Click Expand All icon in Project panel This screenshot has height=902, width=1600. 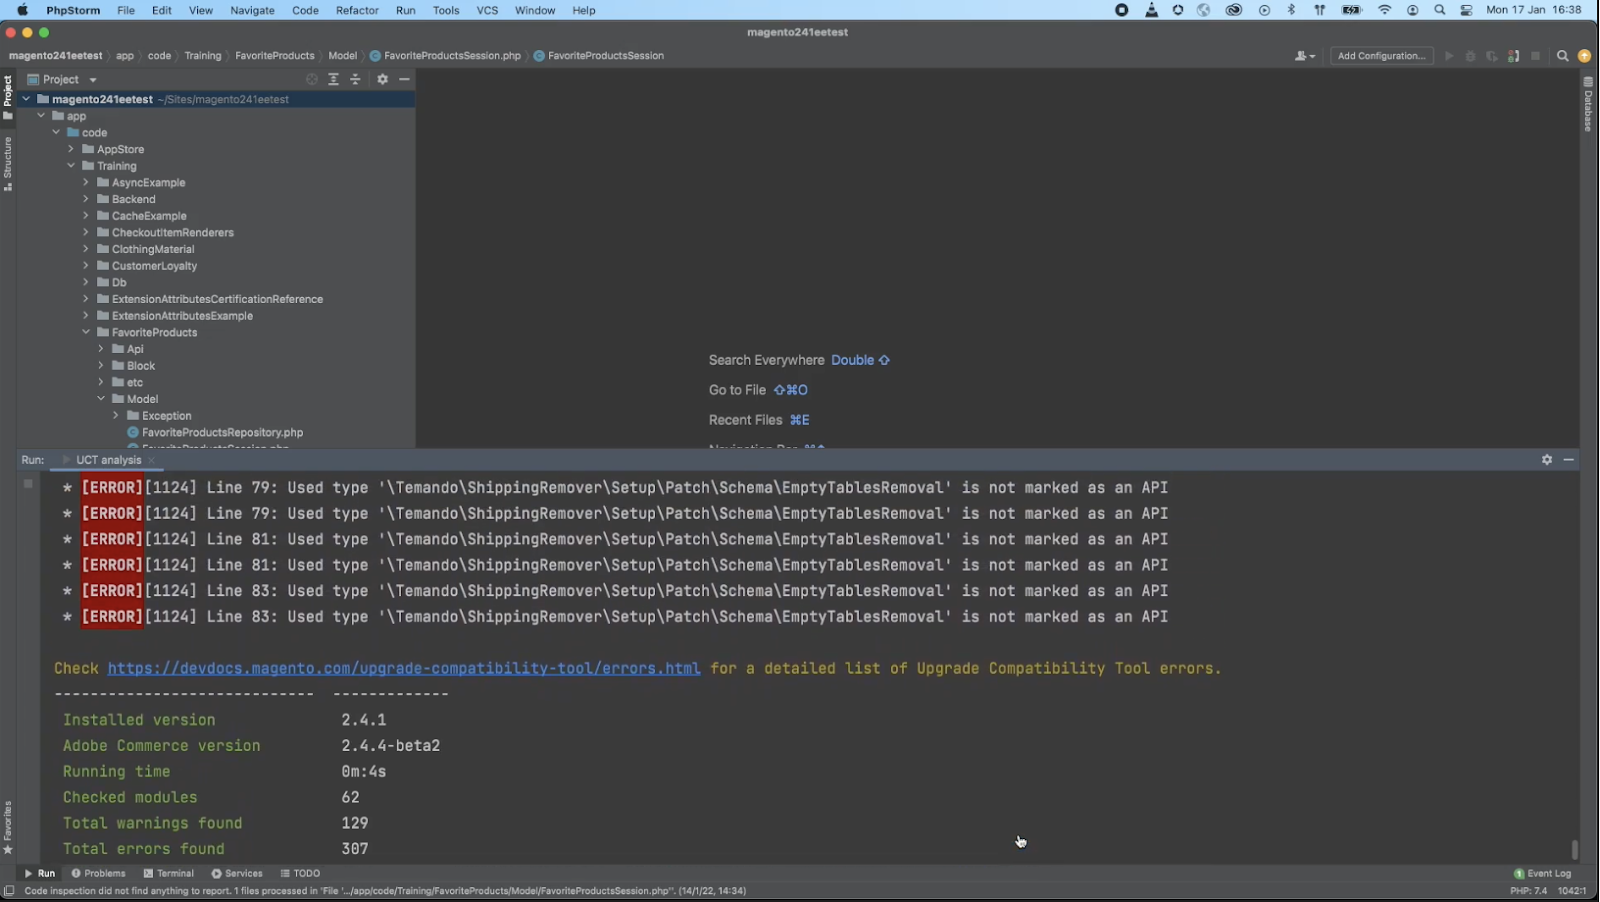coord(333,79)
